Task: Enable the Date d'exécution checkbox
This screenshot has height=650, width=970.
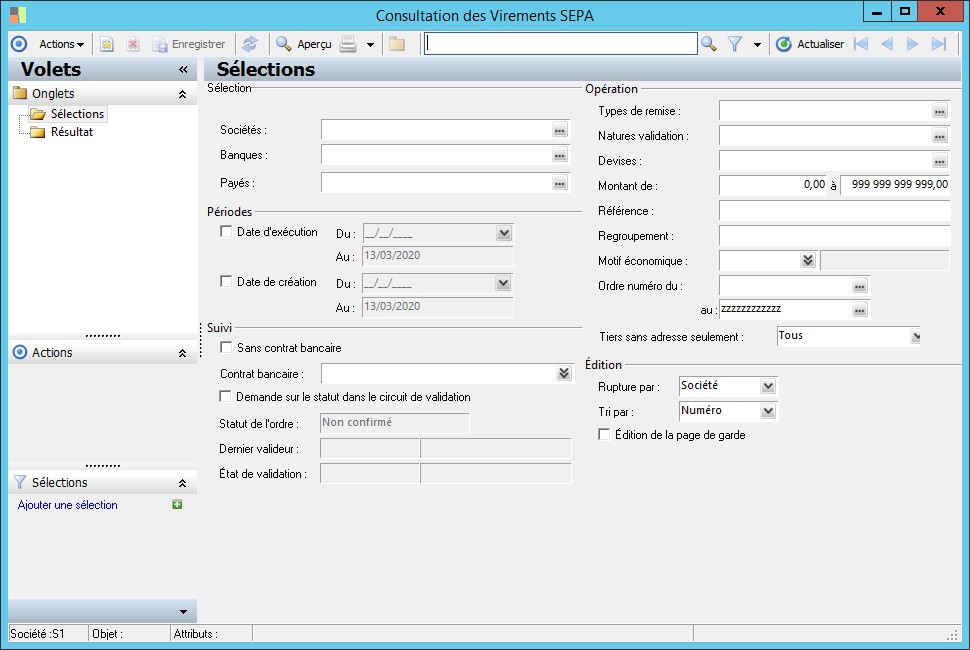Action: [x=226, y=232]
